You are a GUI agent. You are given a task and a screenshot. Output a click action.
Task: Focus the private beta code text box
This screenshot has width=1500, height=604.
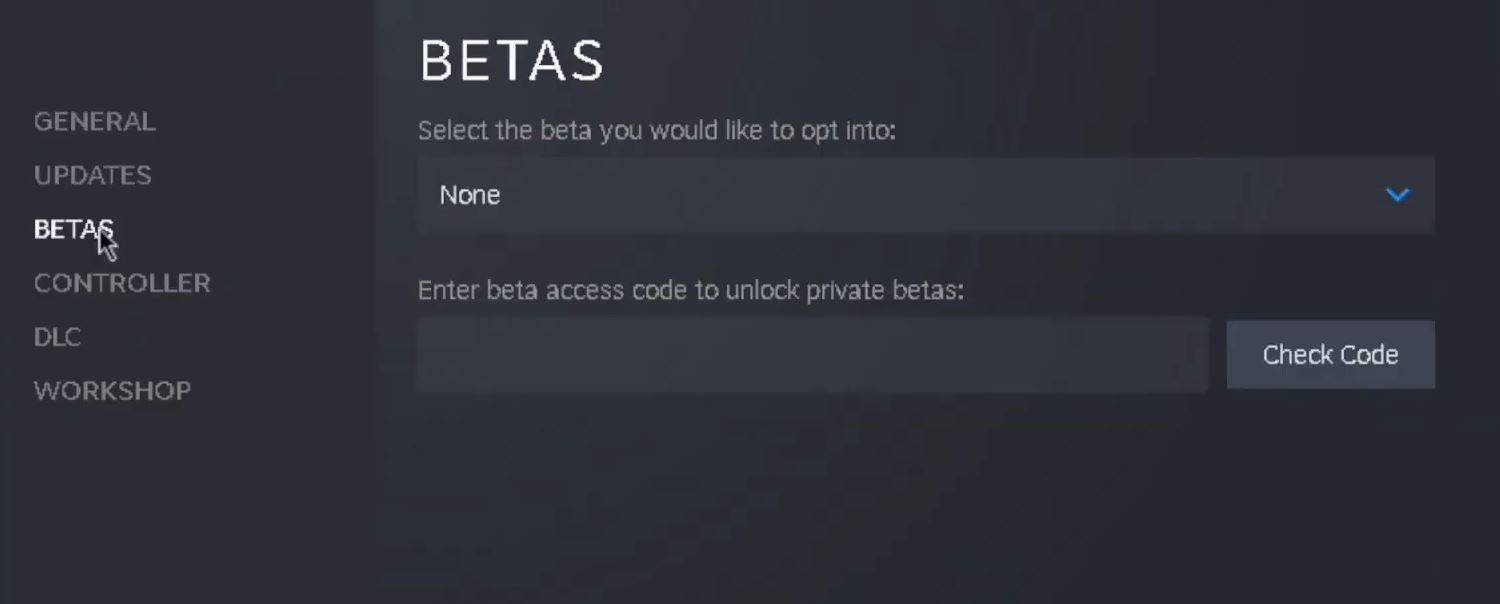[x=812, y=355]
